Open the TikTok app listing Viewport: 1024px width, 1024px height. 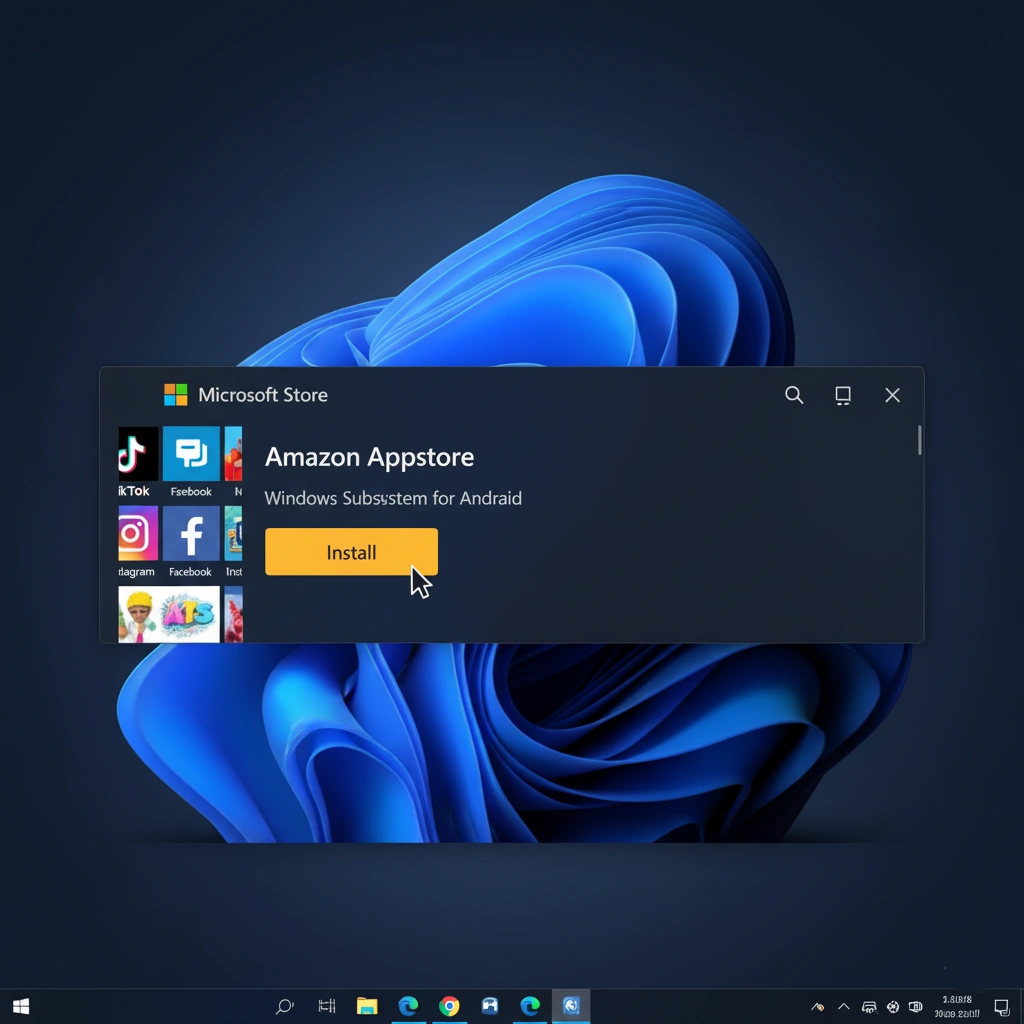tap(137, 455)
